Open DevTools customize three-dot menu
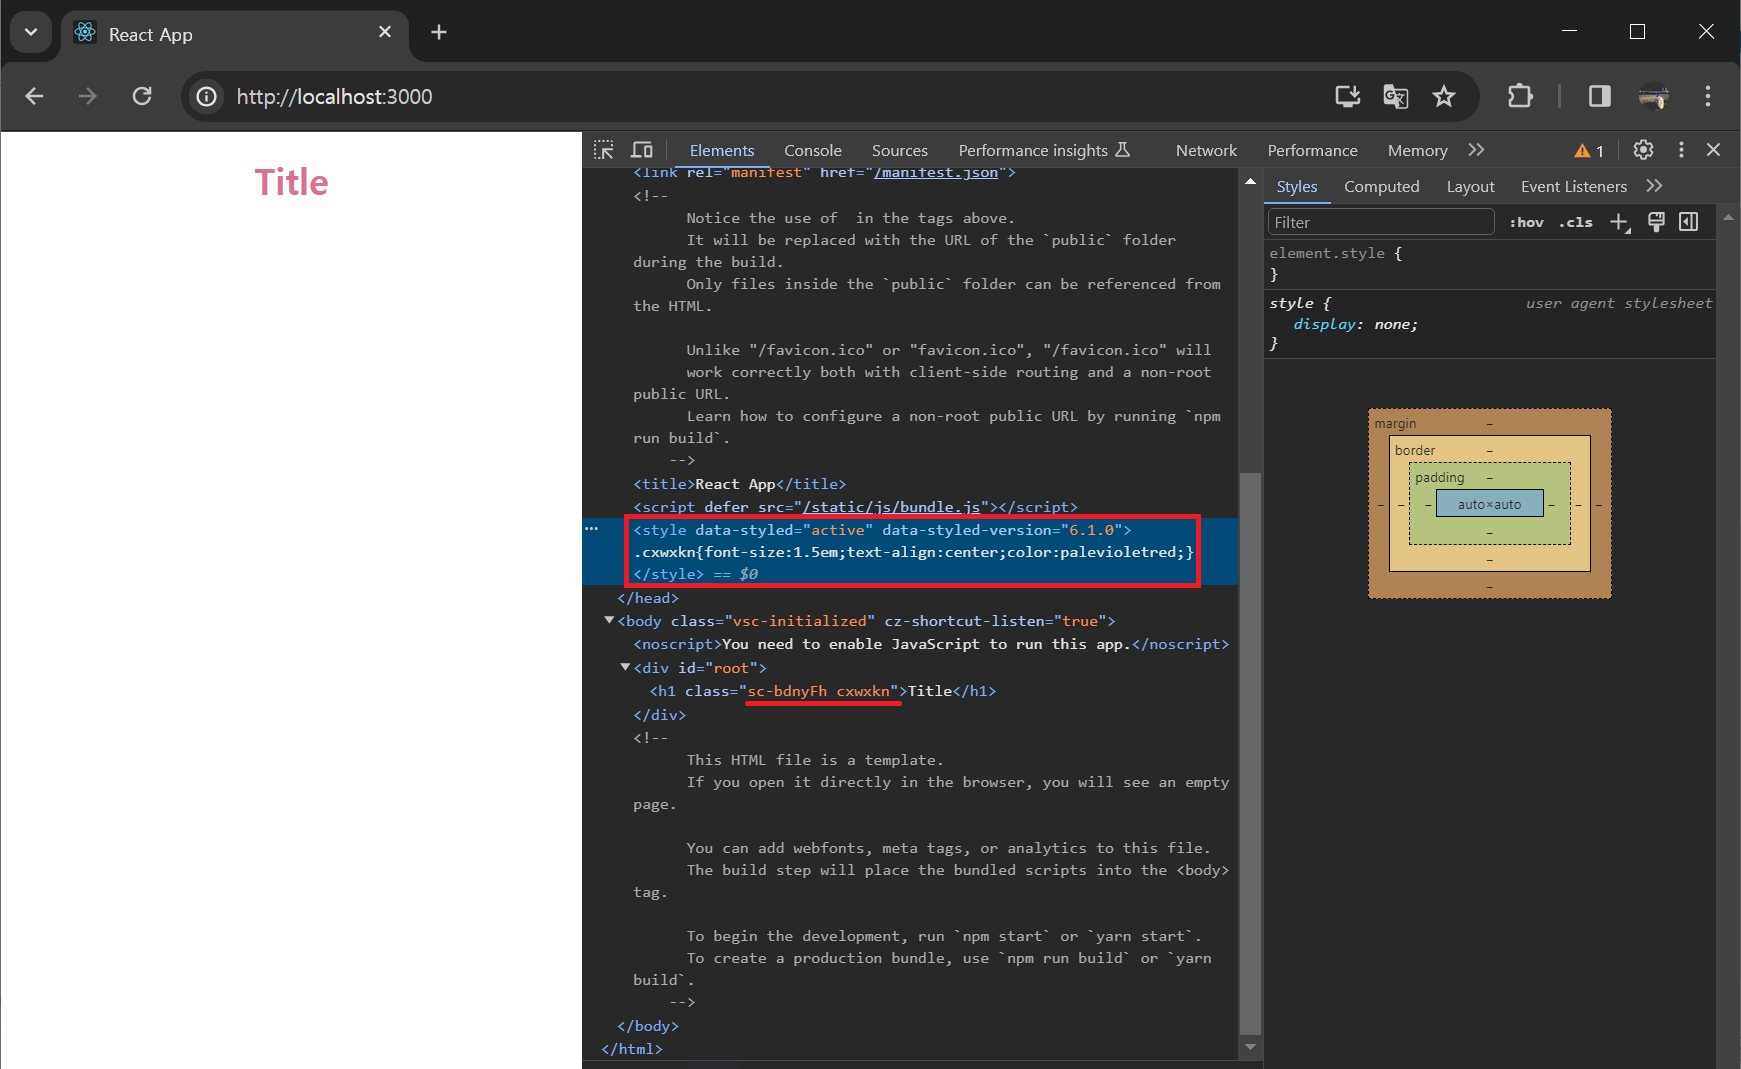Screen dimensions: 1741x1069 tap(1681, 150)
